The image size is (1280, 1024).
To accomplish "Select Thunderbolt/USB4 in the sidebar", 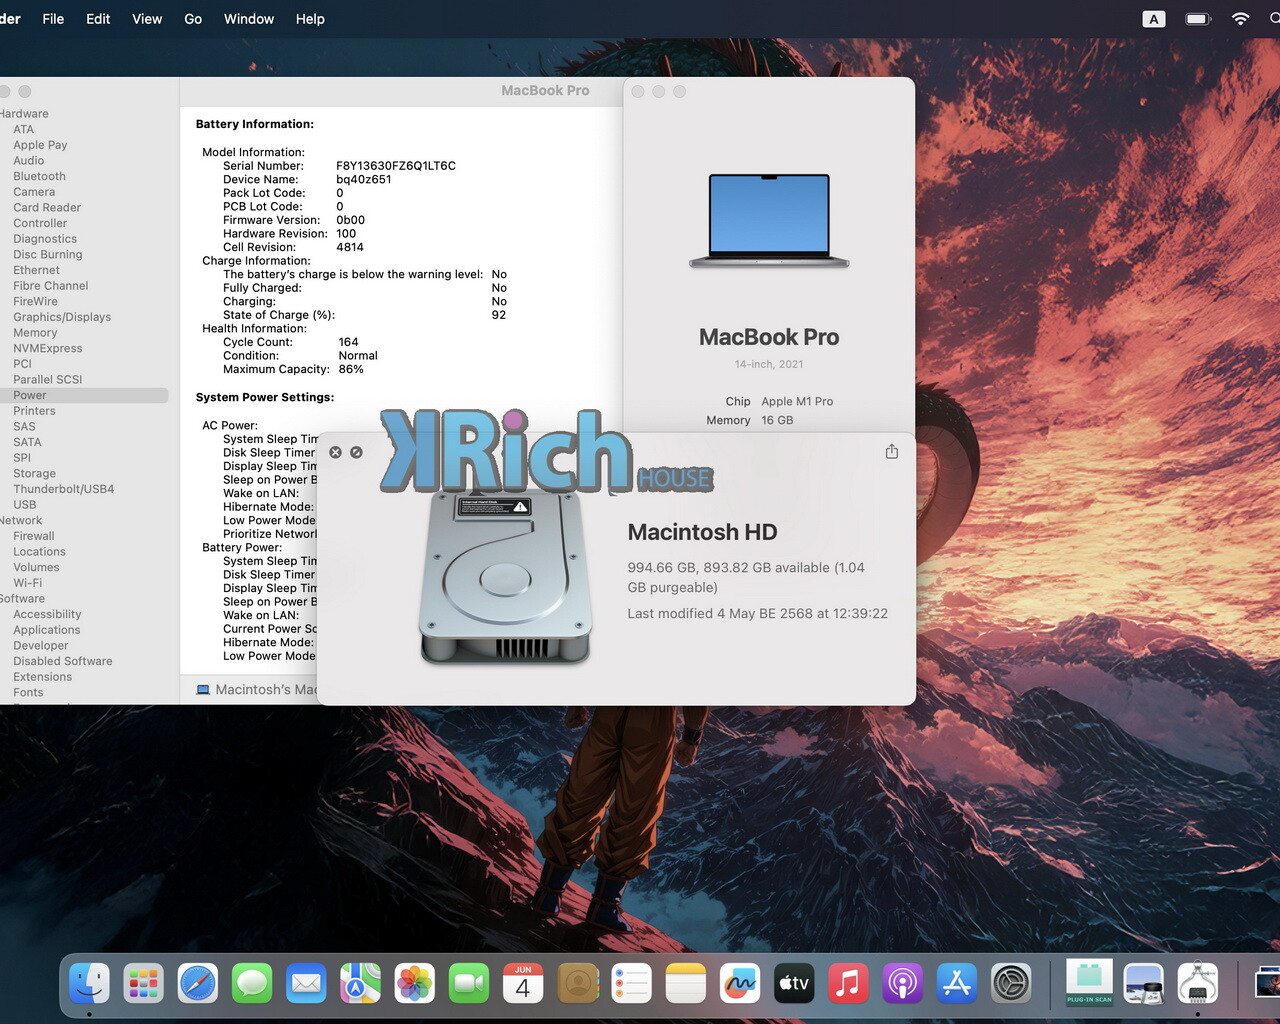I will pyautogui.click(x=64, y=488).
